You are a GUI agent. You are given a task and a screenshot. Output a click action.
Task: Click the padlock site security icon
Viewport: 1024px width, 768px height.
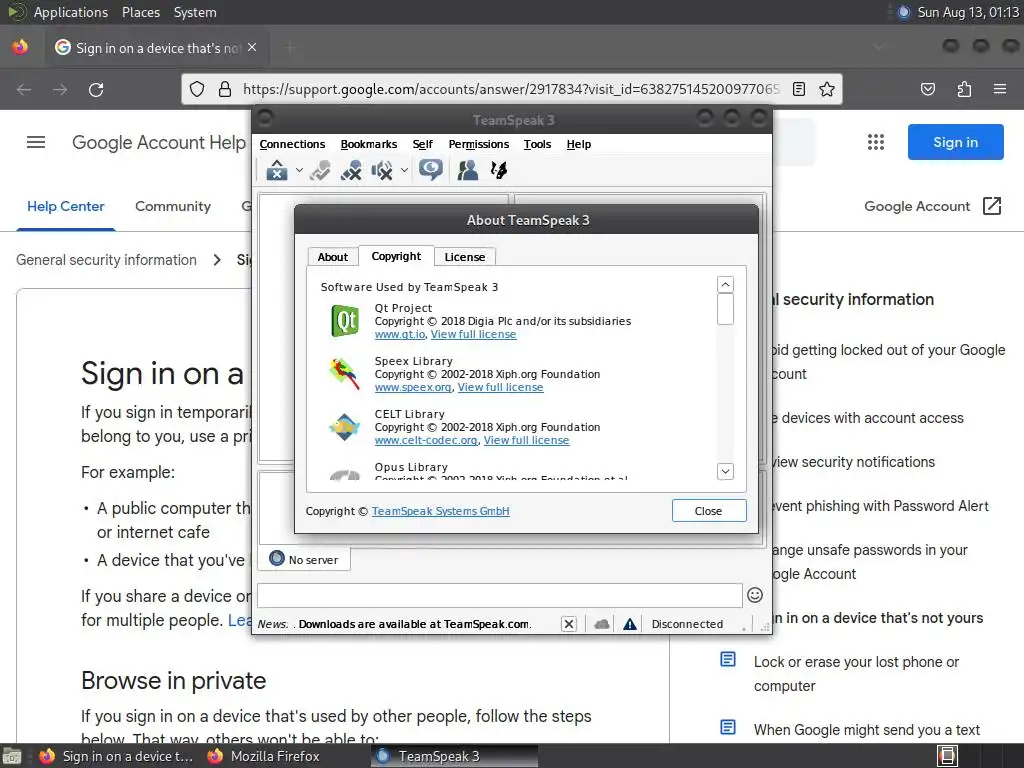point(225,89)
